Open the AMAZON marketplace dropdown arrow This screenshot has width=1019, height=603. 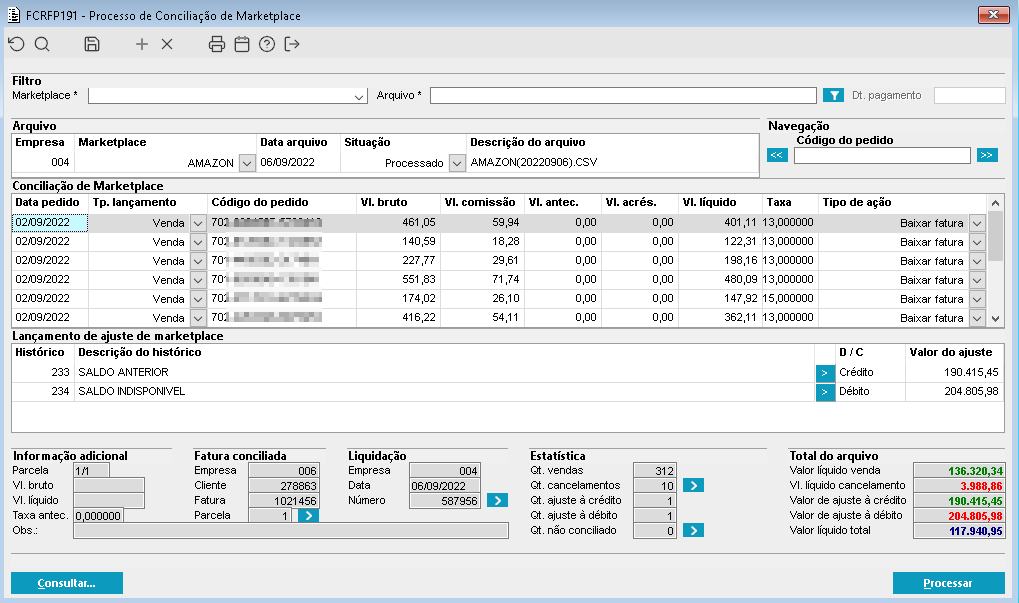(x=246, y=163)
